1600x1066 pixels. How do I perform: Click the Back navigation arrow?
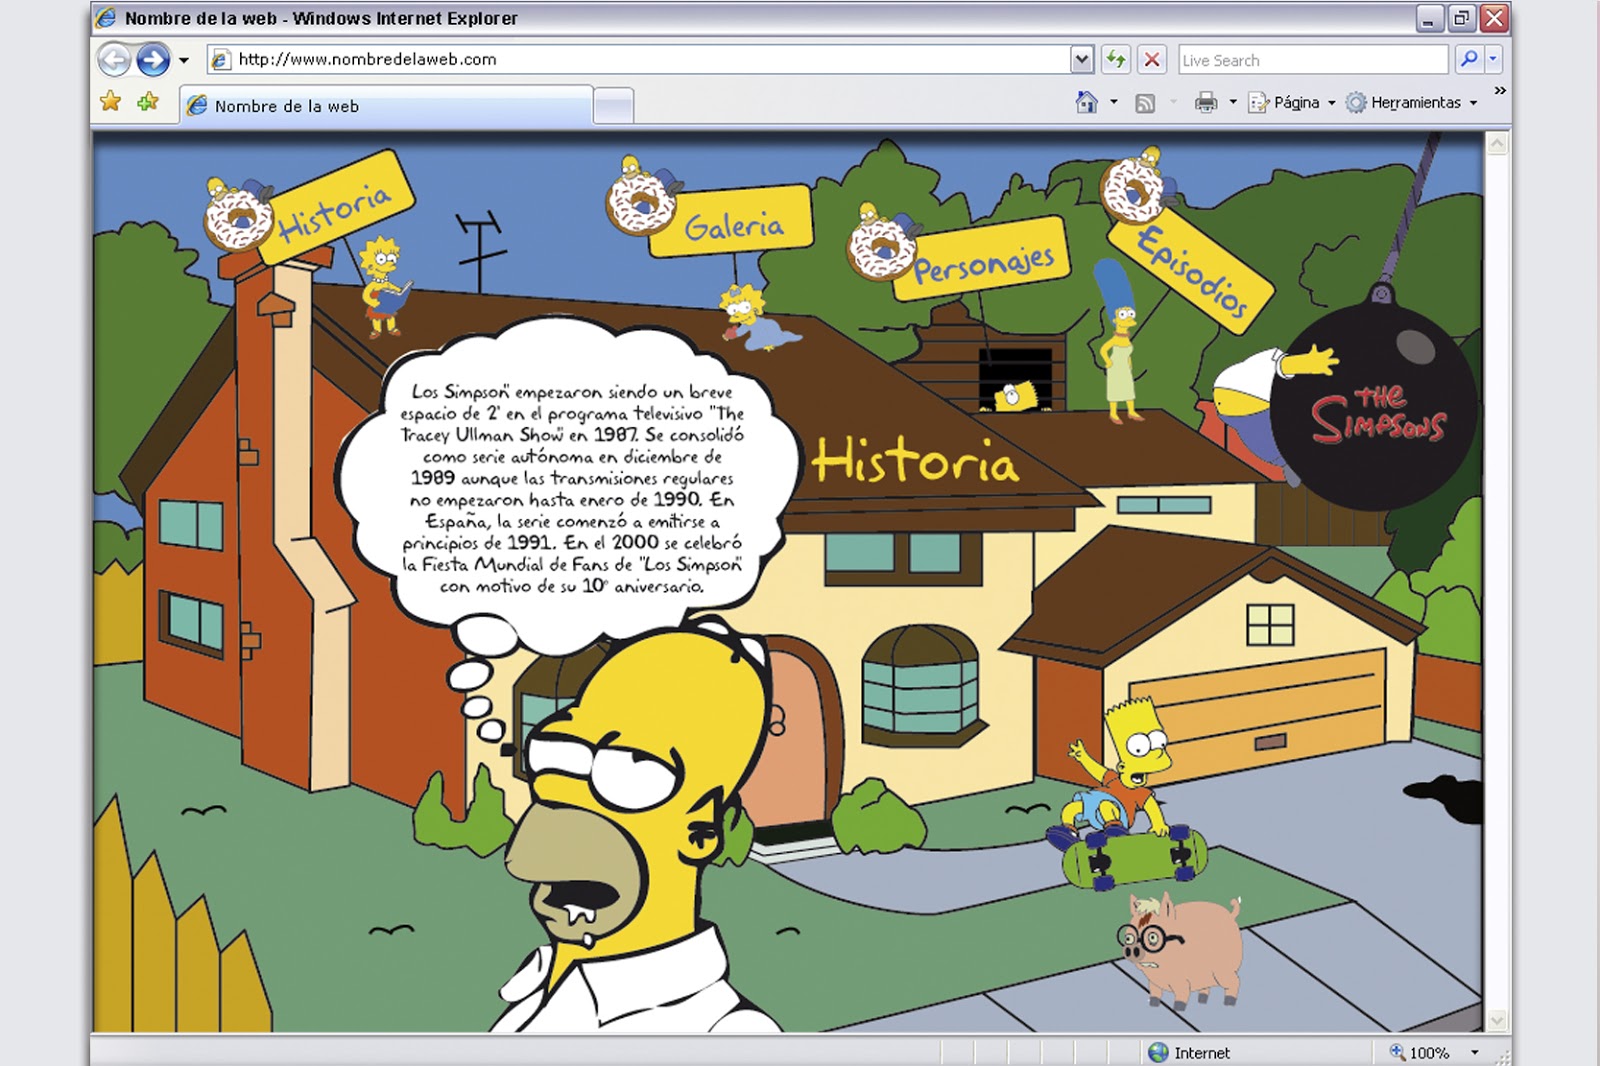click(112, 60)
